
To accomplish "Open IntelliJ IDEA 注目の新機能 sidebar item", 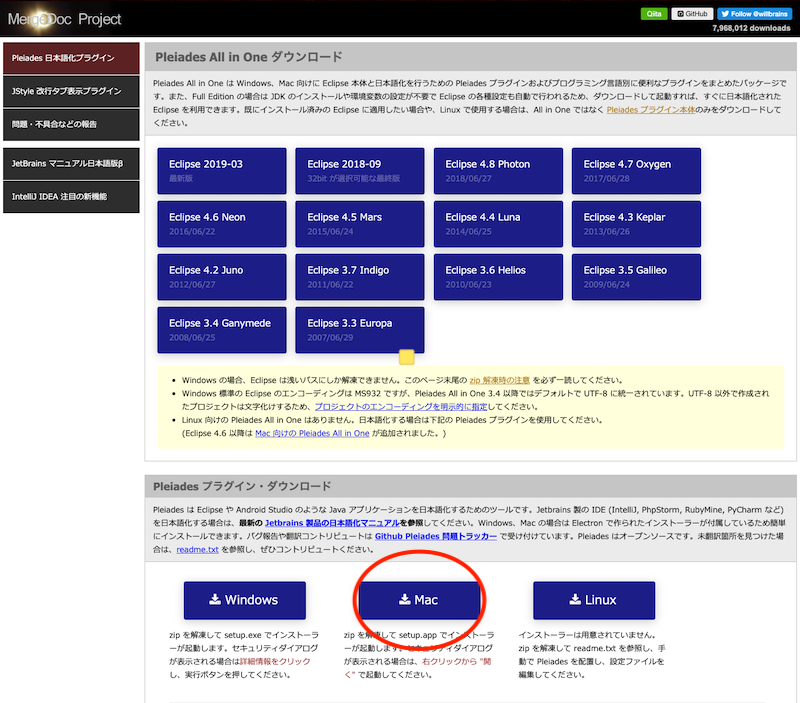I will coord(71,197).
